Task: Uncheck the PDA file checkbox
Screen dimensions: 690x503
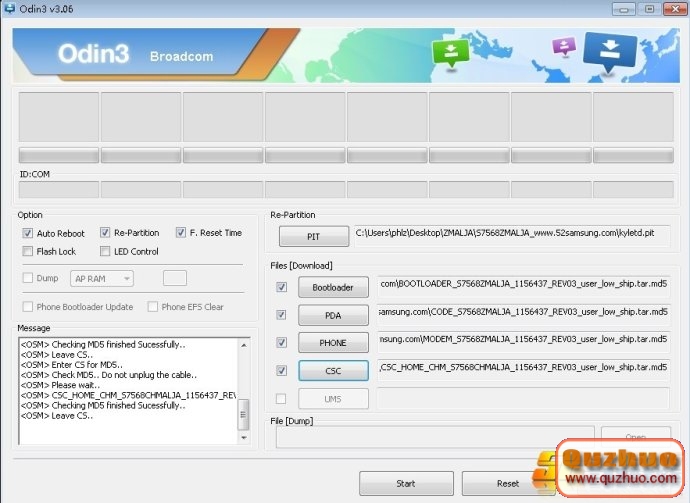Action: [281, 315]
